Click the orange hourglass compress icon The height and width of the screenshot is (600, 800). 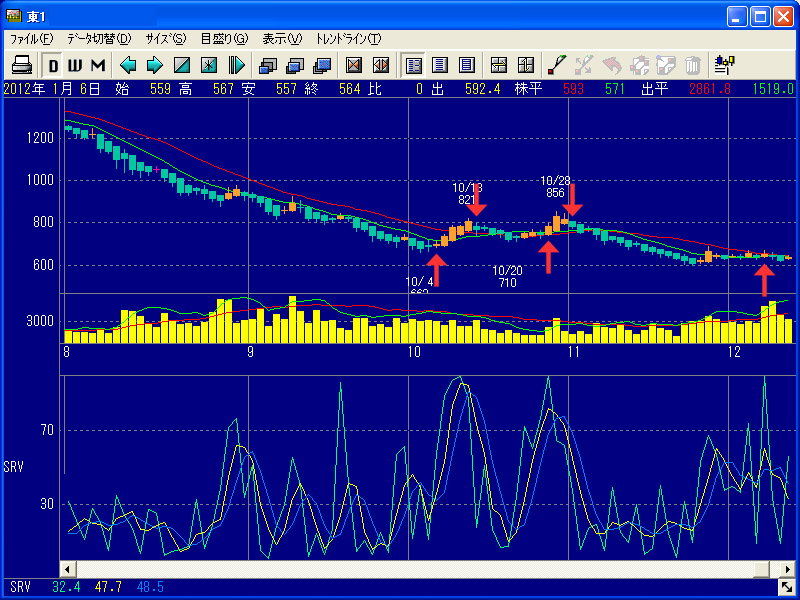[x=354, y=65]
